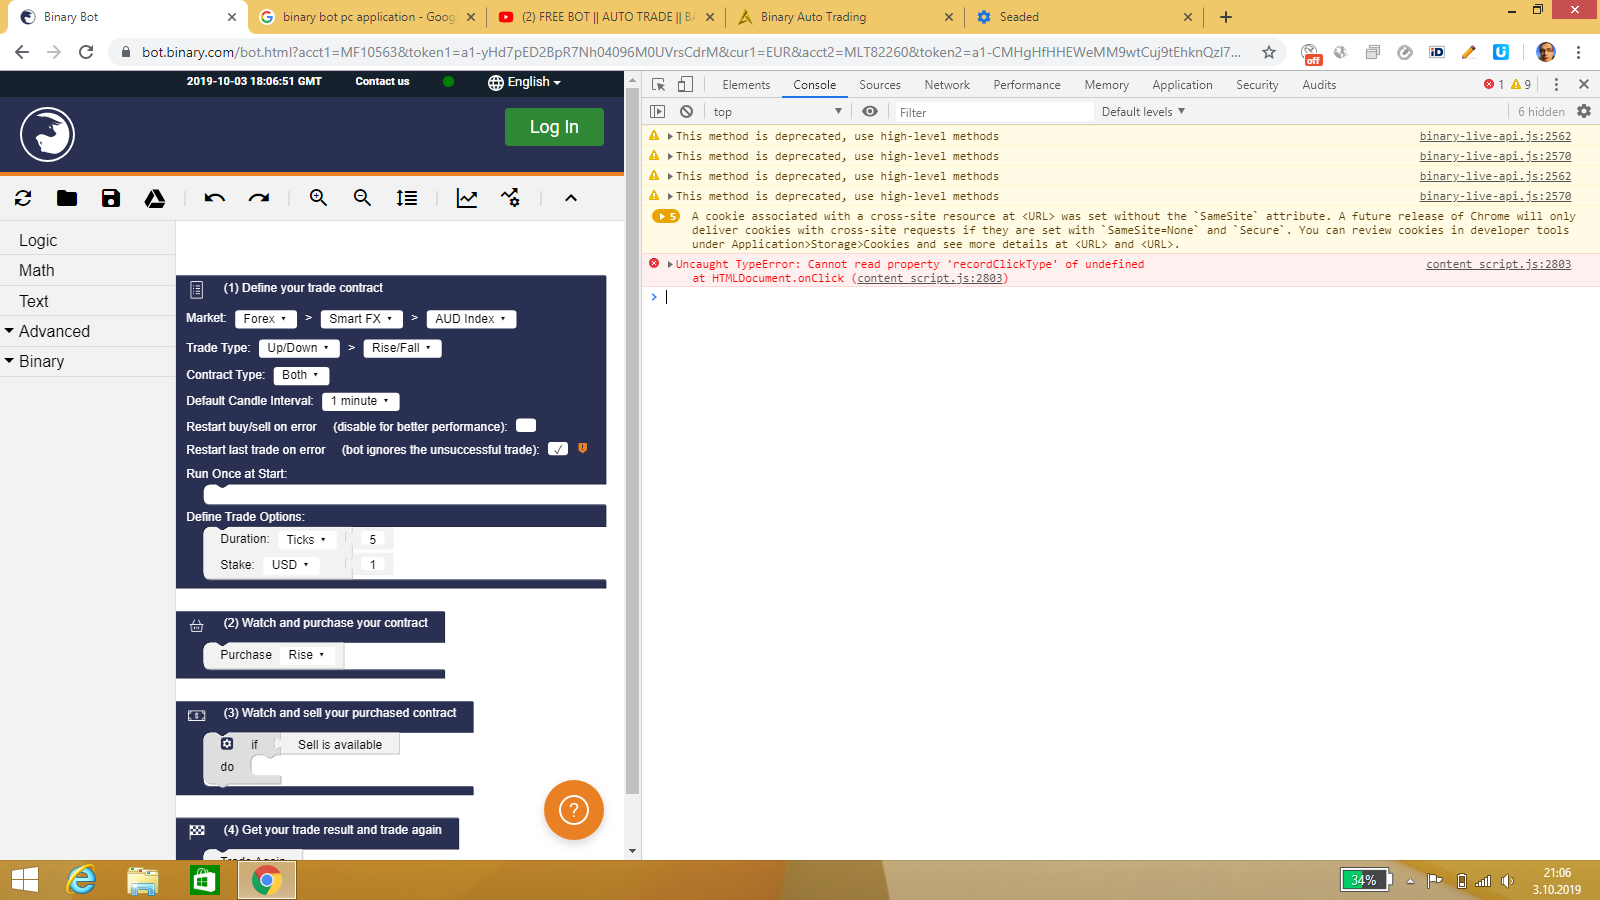This screenshot has width=1600, height=900.
Task: Show the console sidebar icon
Action: [657, 112]
